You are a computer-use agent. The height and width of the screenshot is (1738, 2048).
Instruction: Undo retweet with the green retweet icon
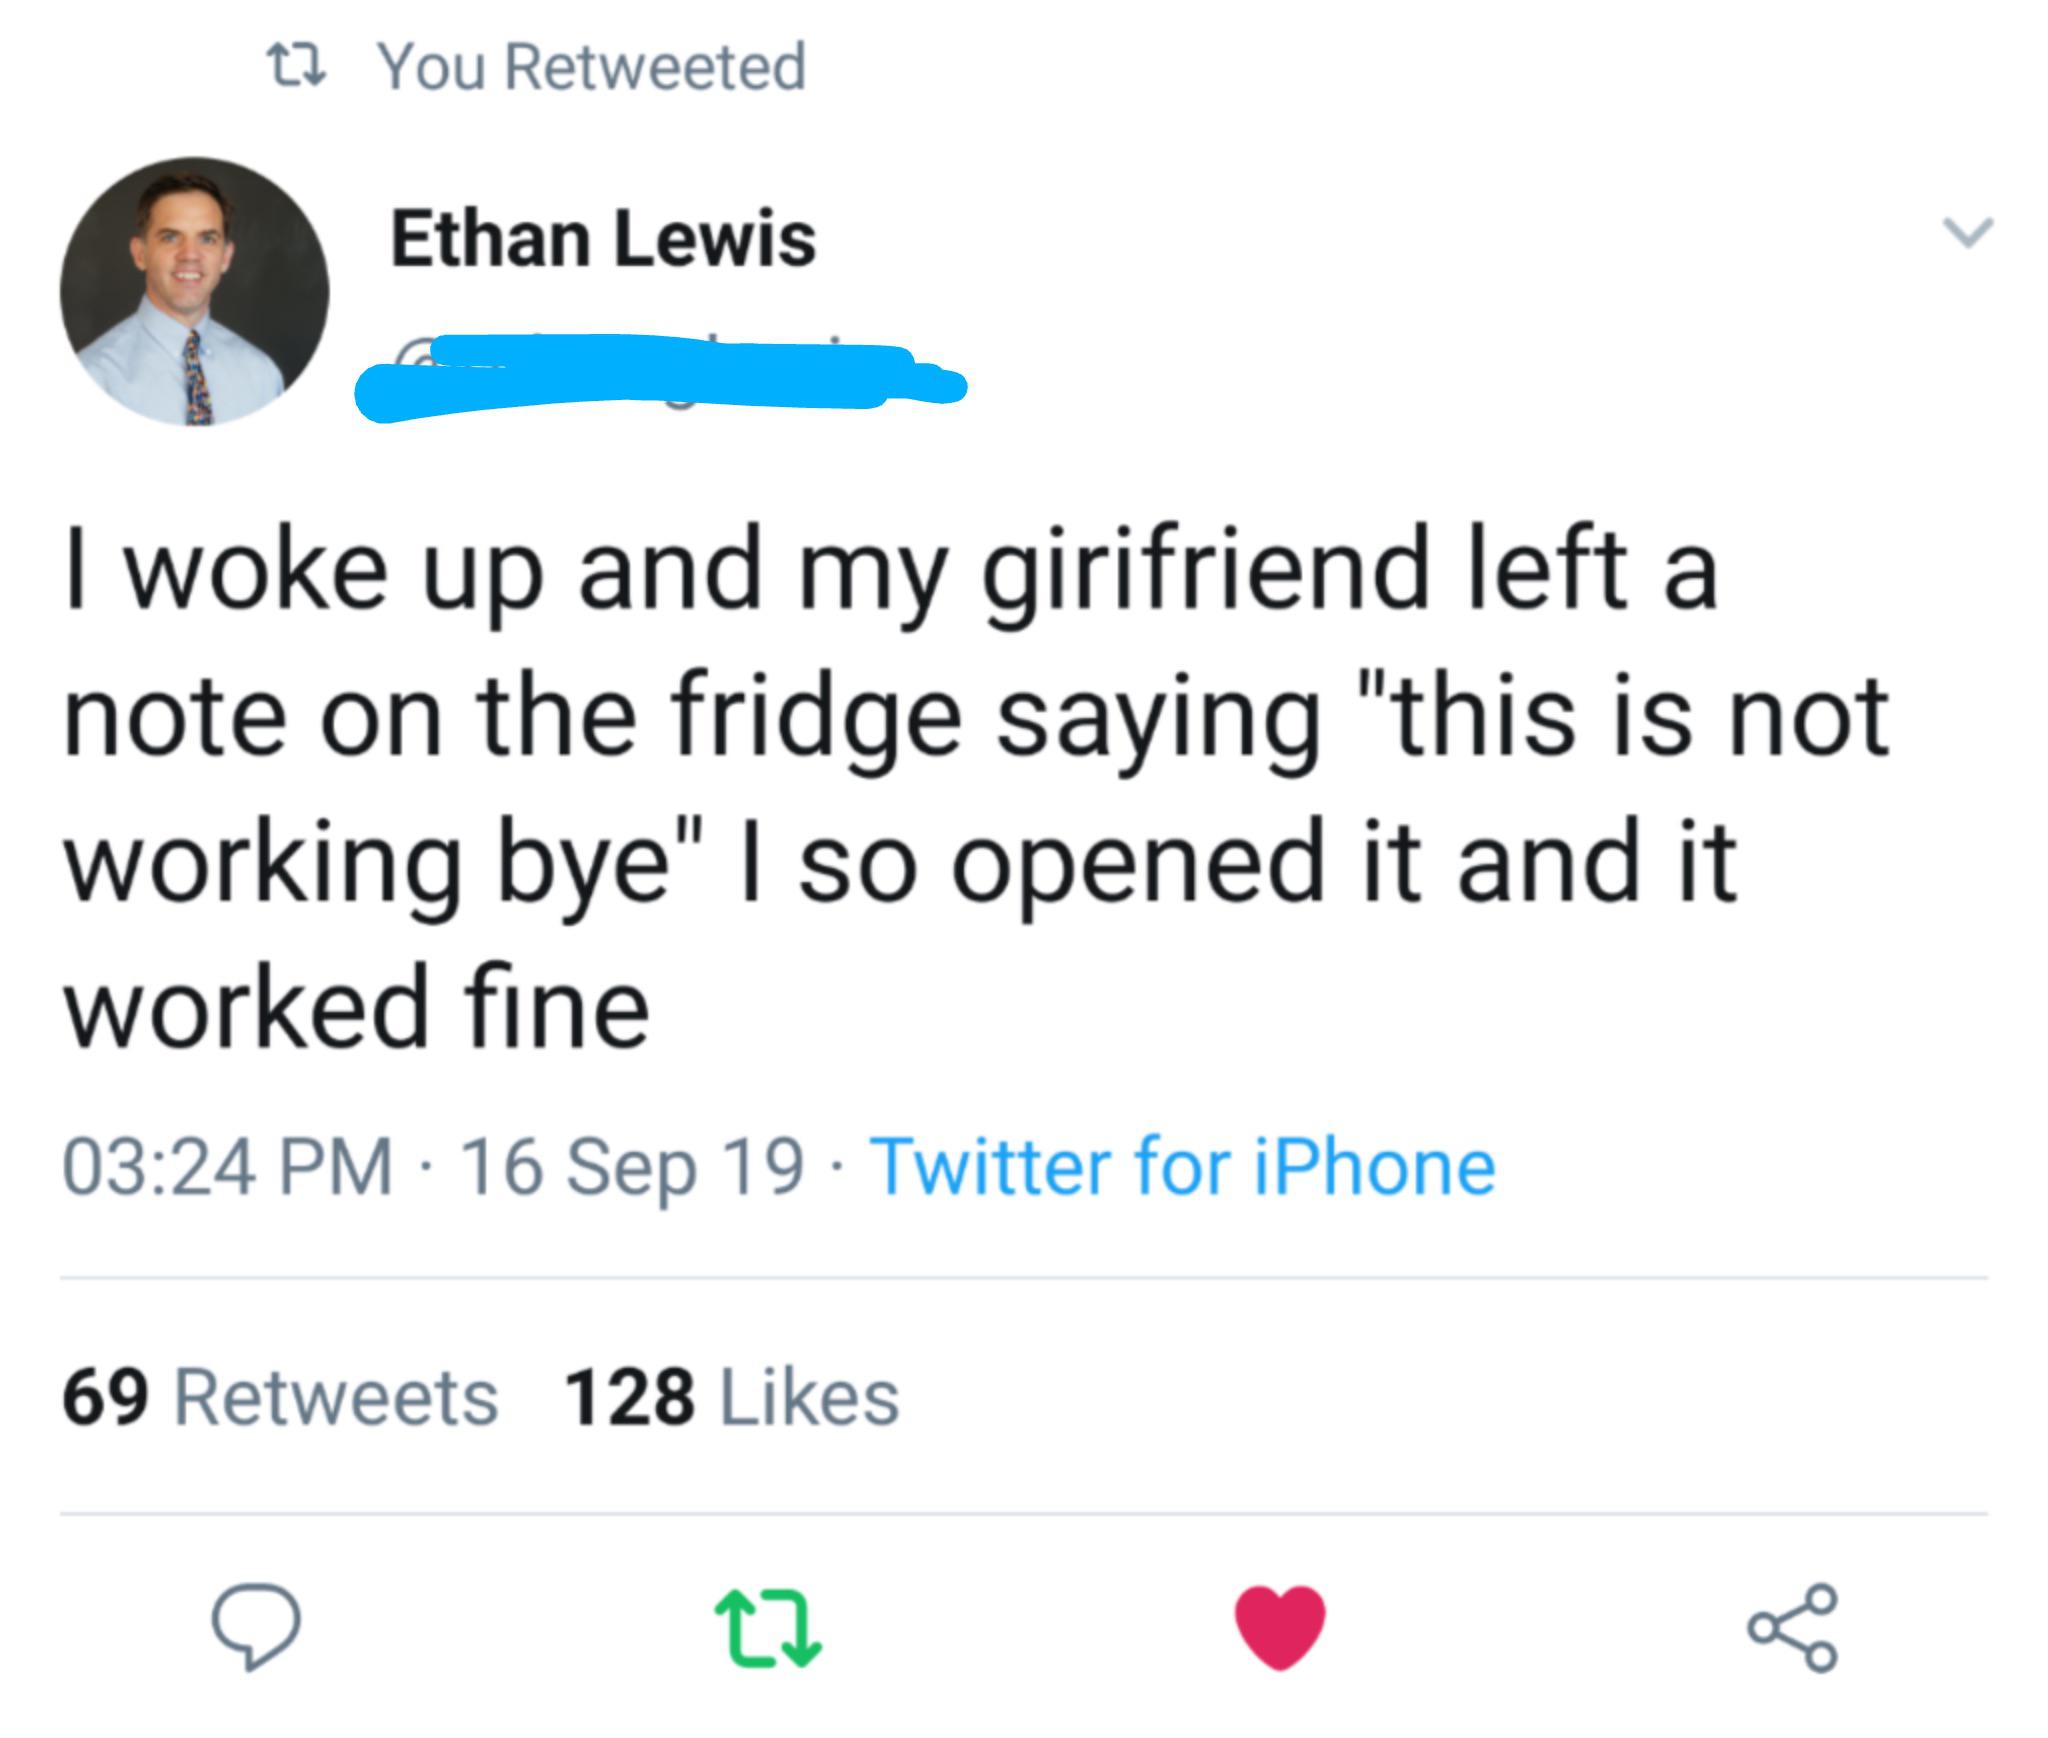tap(768, 1629)
